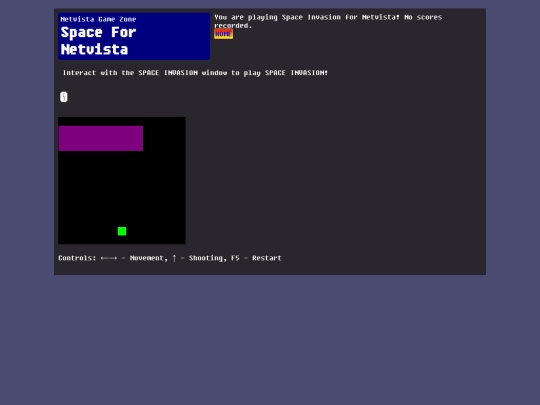
Task: Click the 'You are playing Space Invasion' message
Action: click(328, 21)
